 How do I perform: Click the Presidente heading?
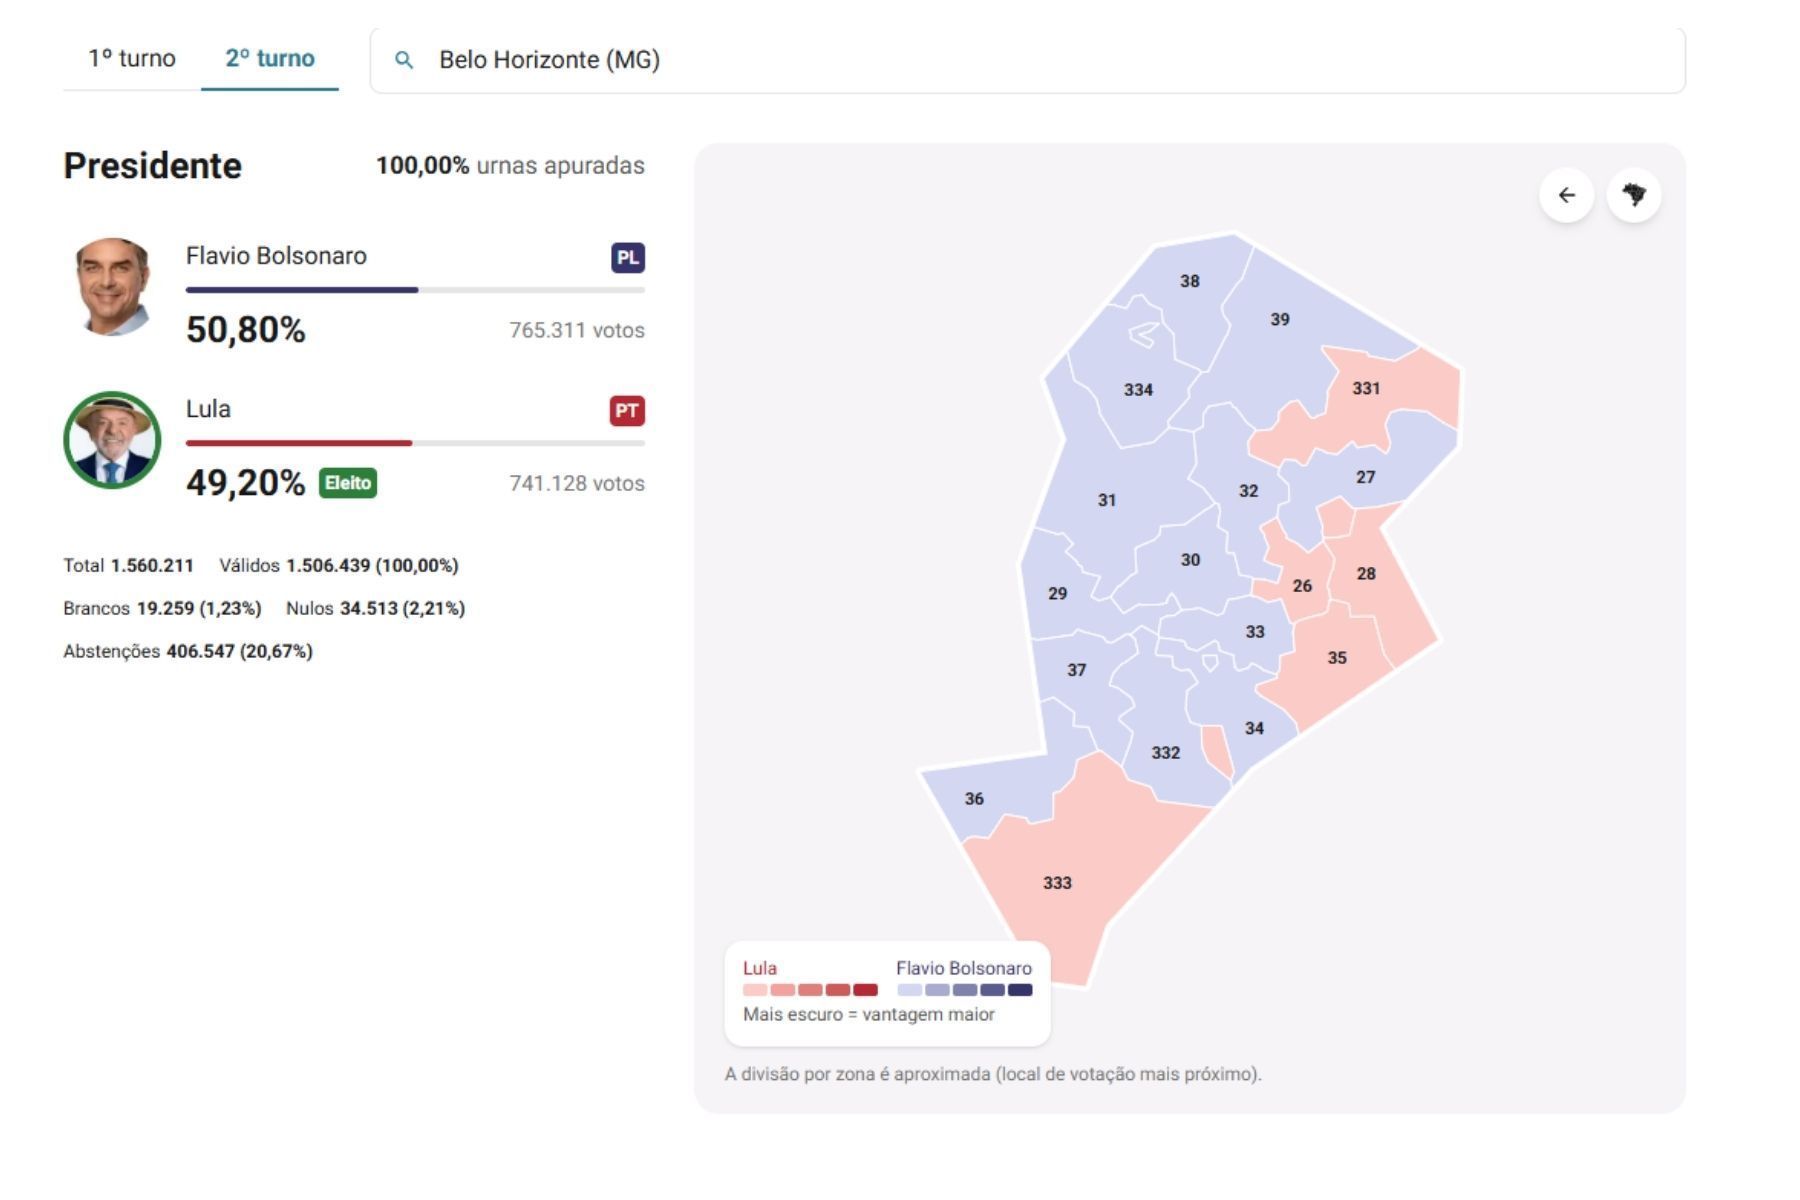pos(153,166)
